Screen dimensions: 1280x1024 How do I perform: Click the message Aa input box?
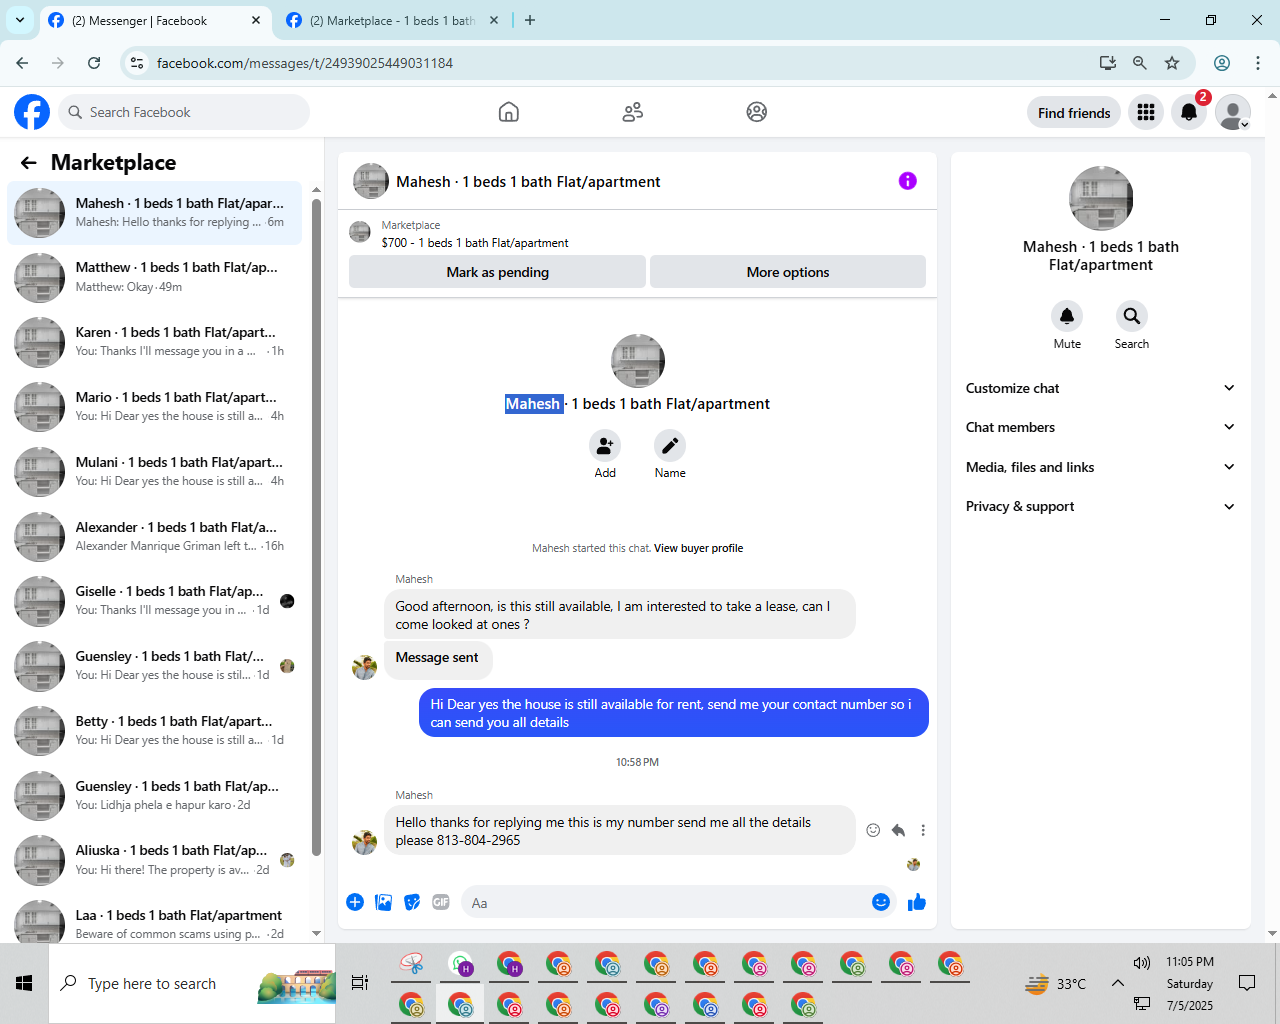[680, 903]
